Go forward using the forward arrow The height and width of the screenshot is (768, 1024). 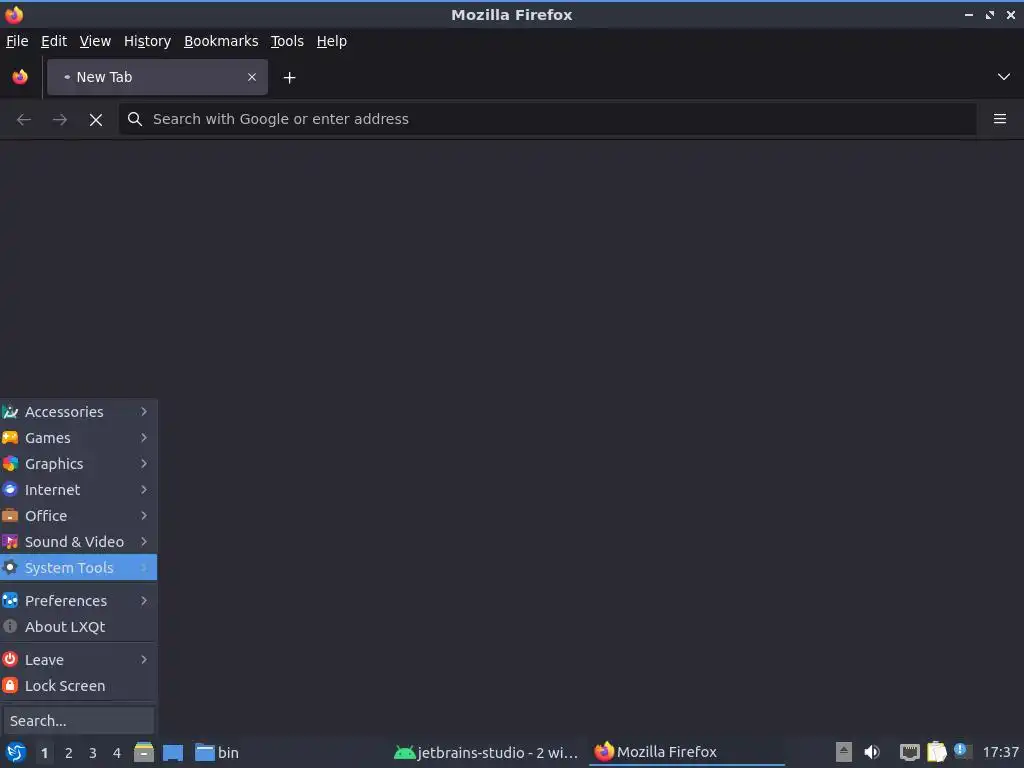point(59,120)
